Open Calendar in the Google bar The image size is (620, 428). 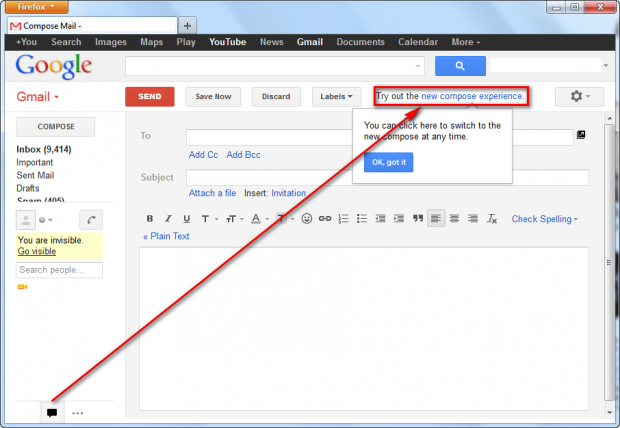pos(418,42)
